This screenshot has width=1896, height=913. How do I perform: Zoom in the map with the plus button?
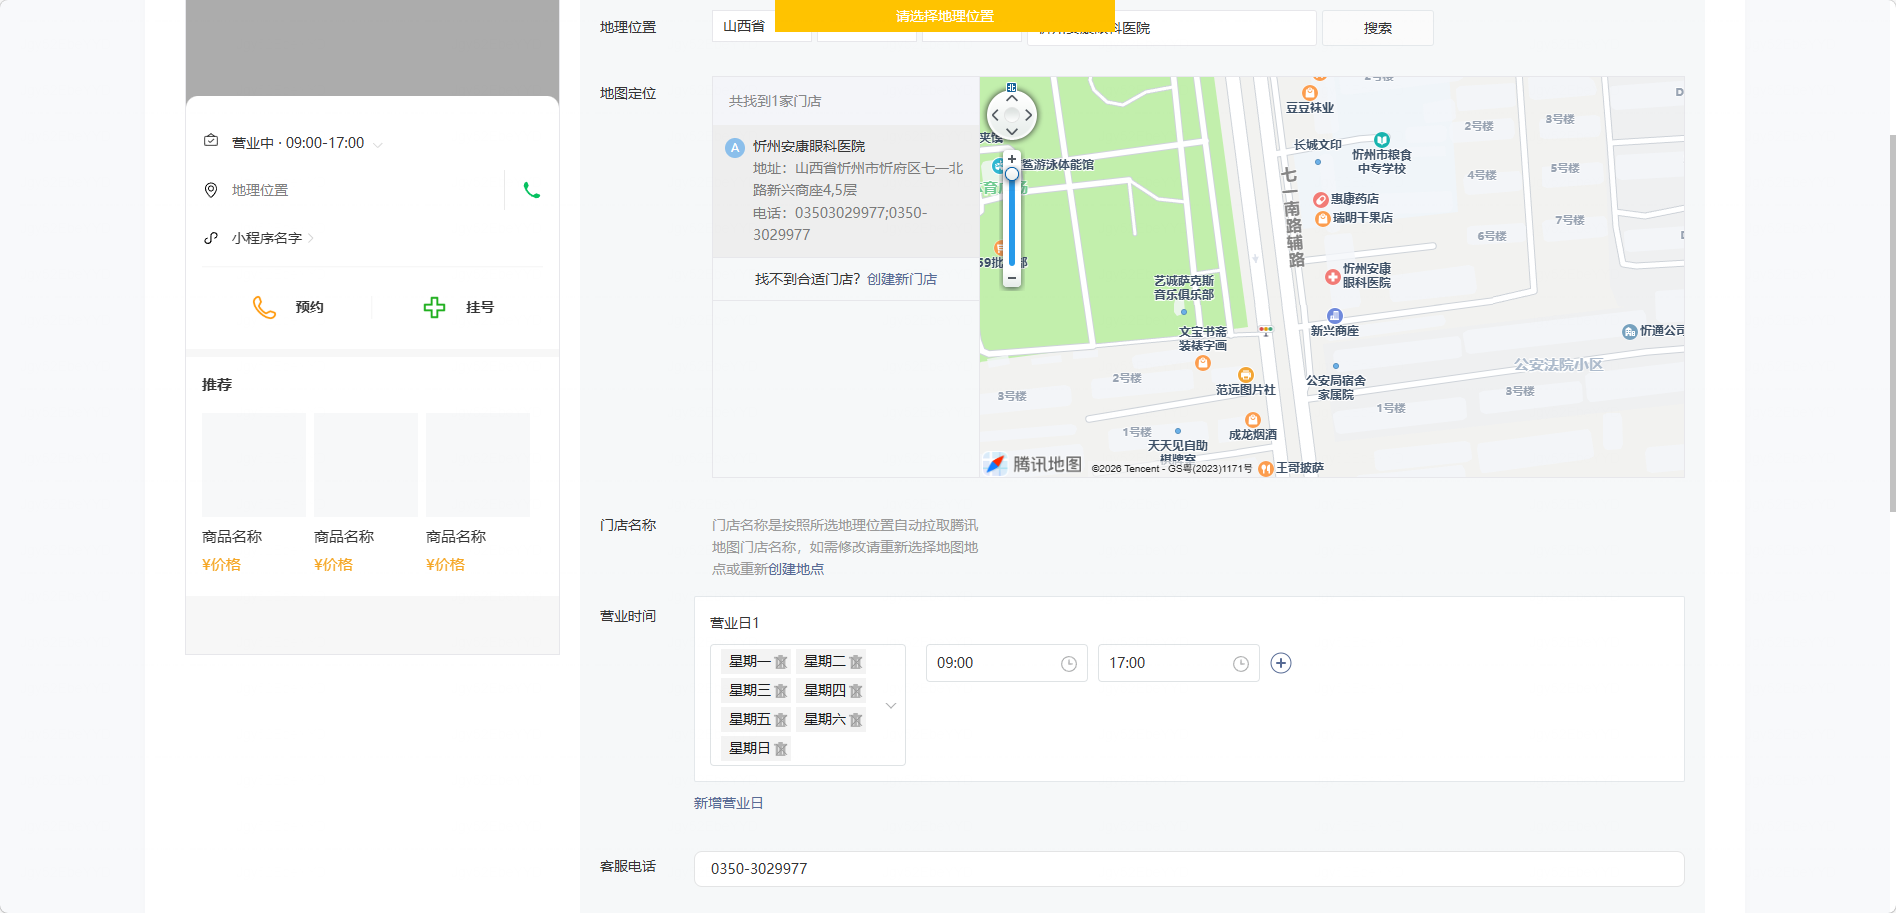coord(1012,159)
